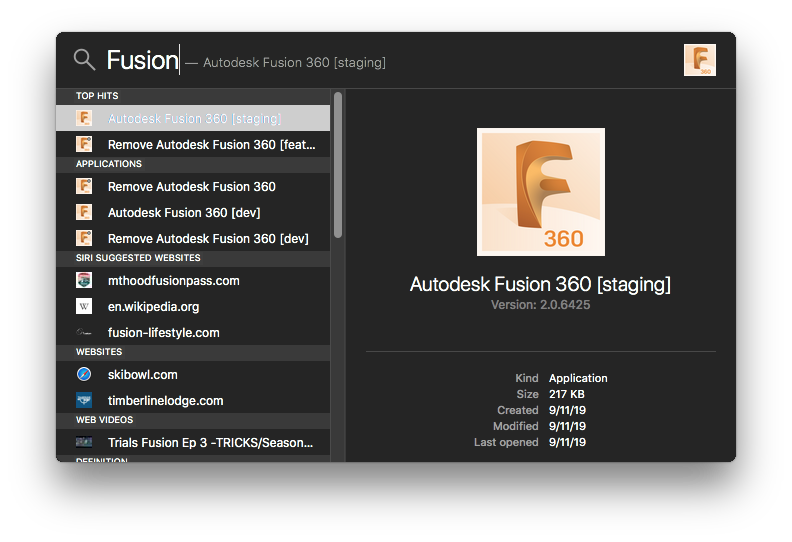Click the Spotlight magnifying glass icon
This screenshot has width=792, height=542.
point(84,60)
